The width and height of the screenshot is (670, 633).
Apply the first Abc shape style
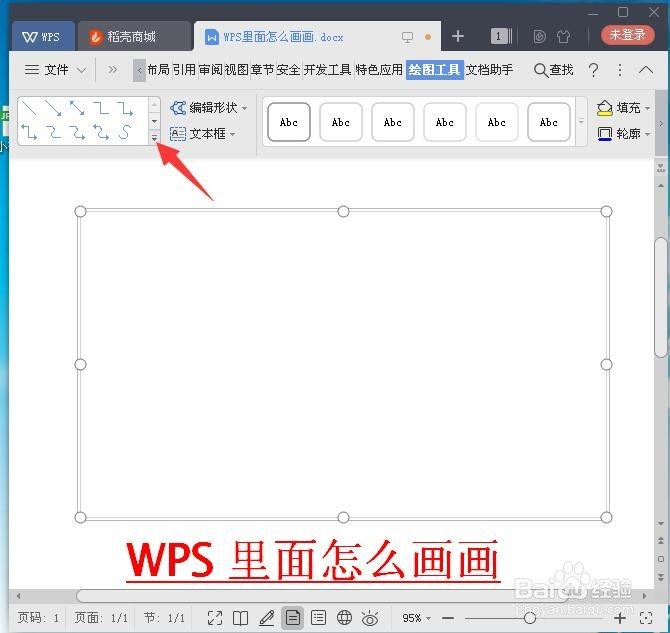(289, 122)
